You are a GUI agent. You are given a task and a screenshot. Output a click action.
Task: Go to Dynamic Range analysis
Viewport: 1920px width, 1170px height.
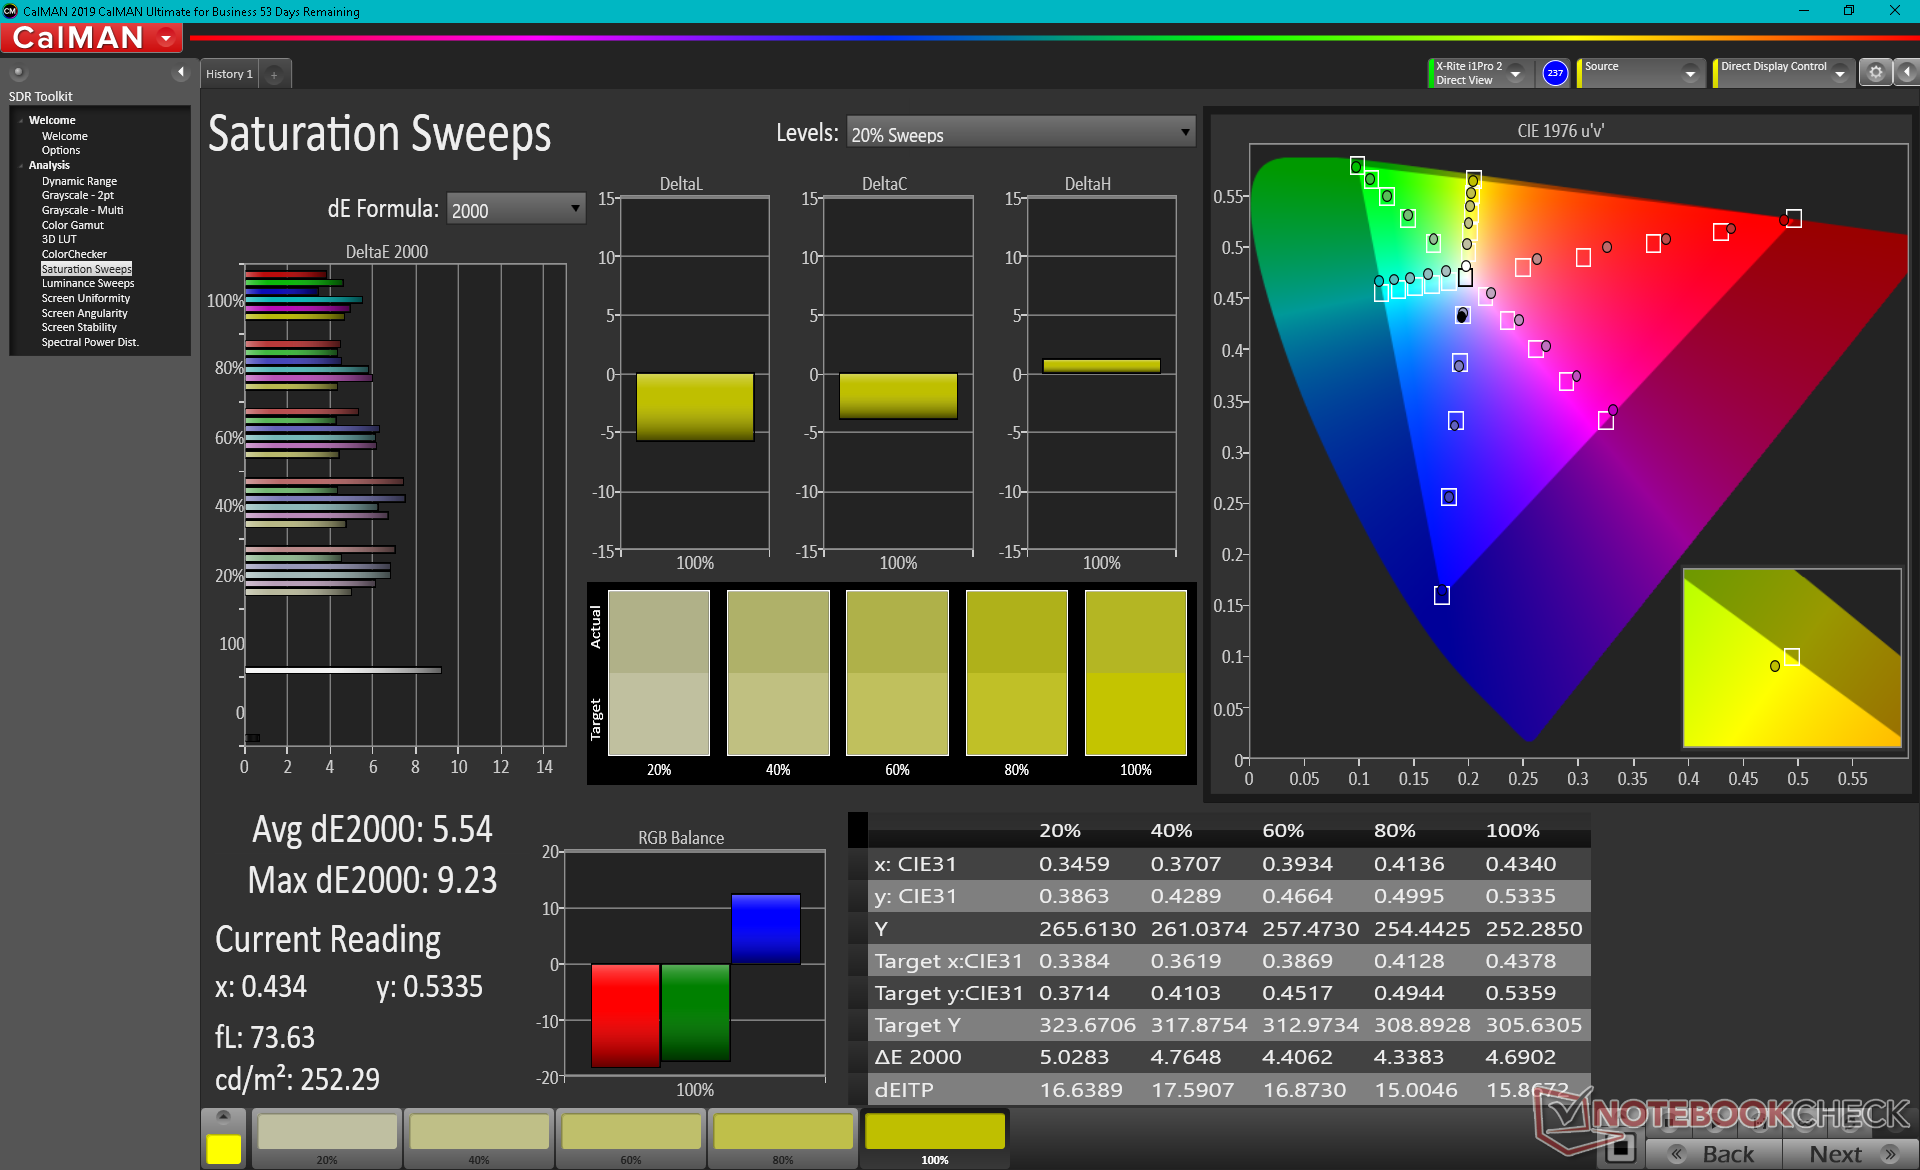point(79,181)
